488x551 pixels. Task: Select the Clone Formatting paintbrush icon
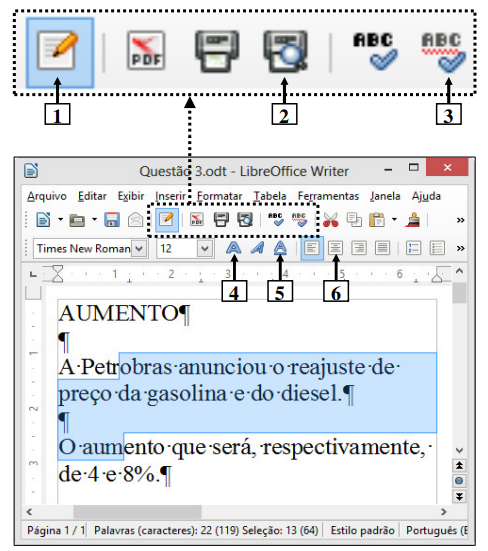[413, 220]
